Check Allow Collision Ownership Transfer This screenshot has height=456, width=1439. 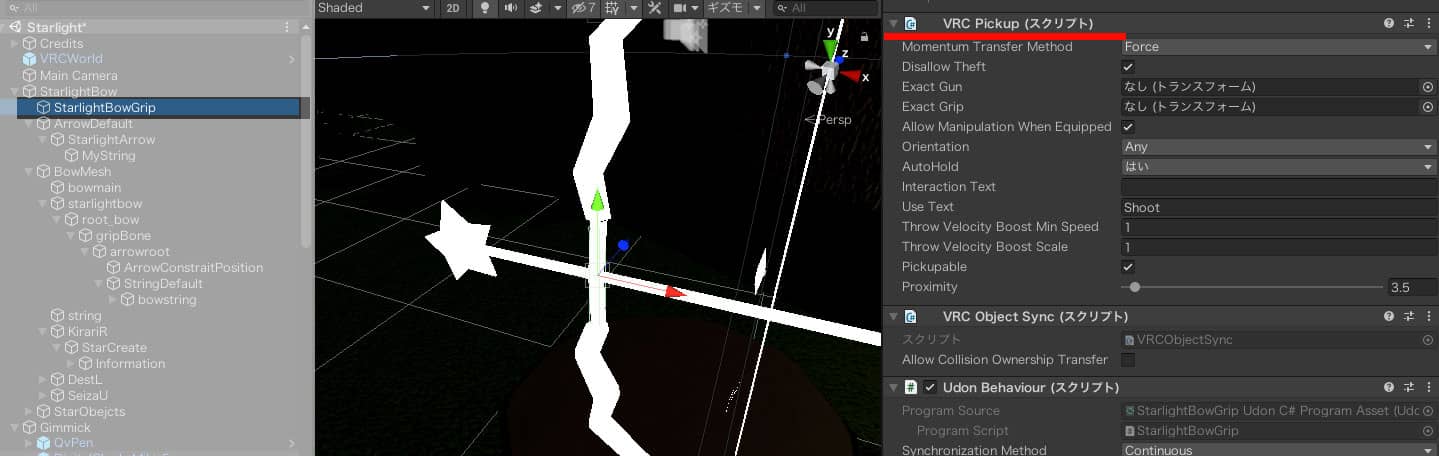click(1128, 360)
